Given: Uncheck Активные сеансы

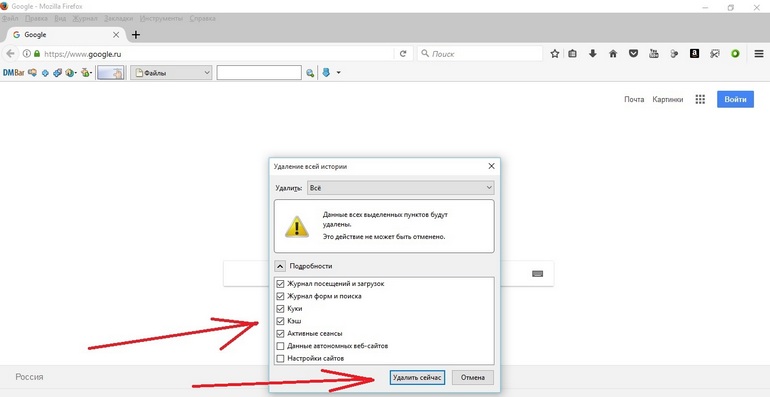Looking at the screenshot, I should pyautogui.click(x=280, y=334).
